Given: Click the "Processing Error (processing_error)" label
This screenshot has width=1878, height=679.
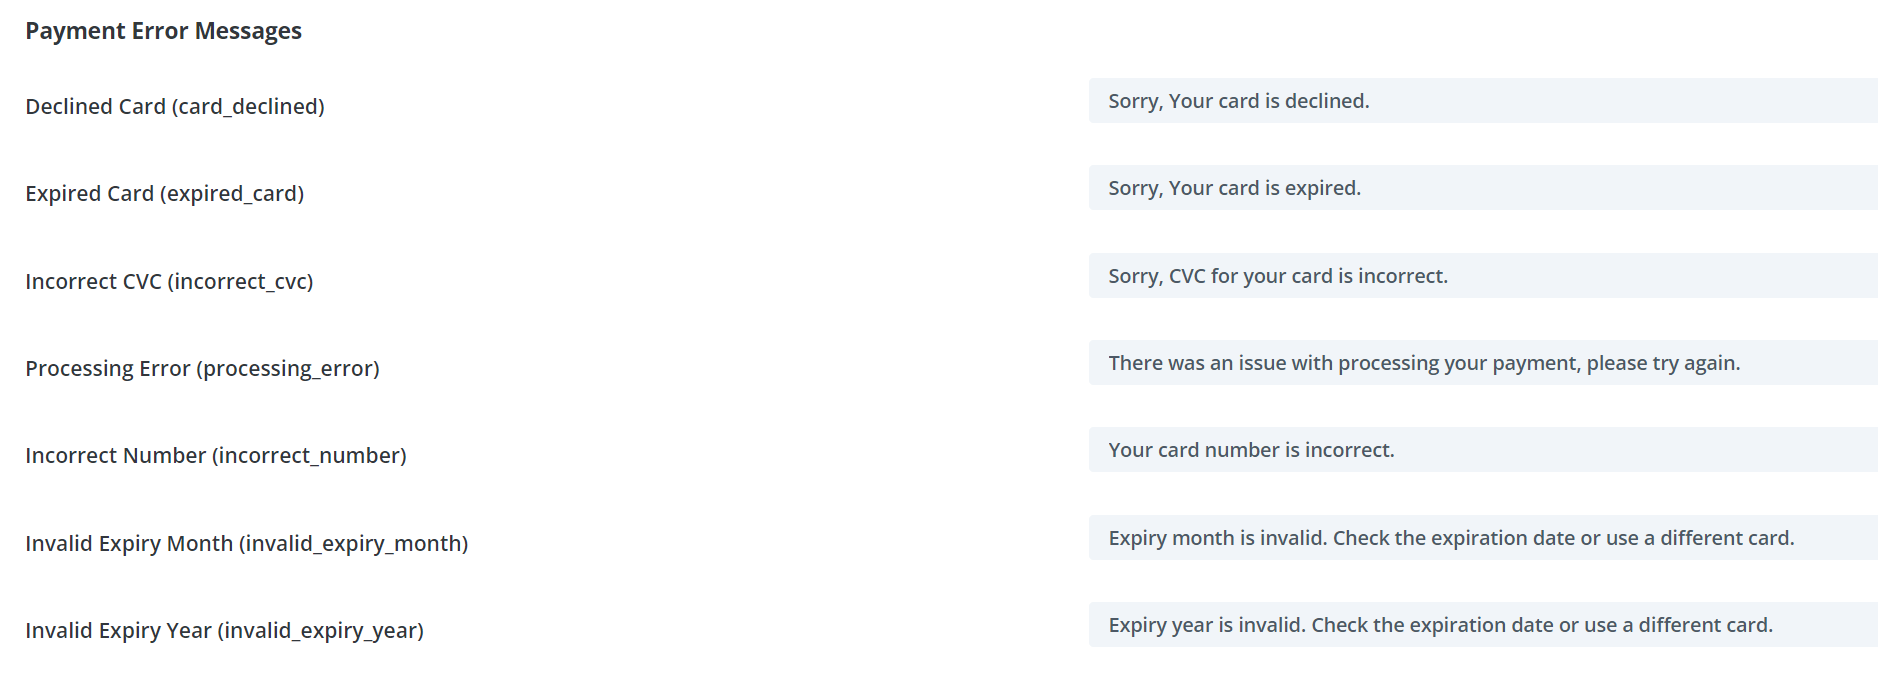Looking at the screenshot, I should [202, 368].
